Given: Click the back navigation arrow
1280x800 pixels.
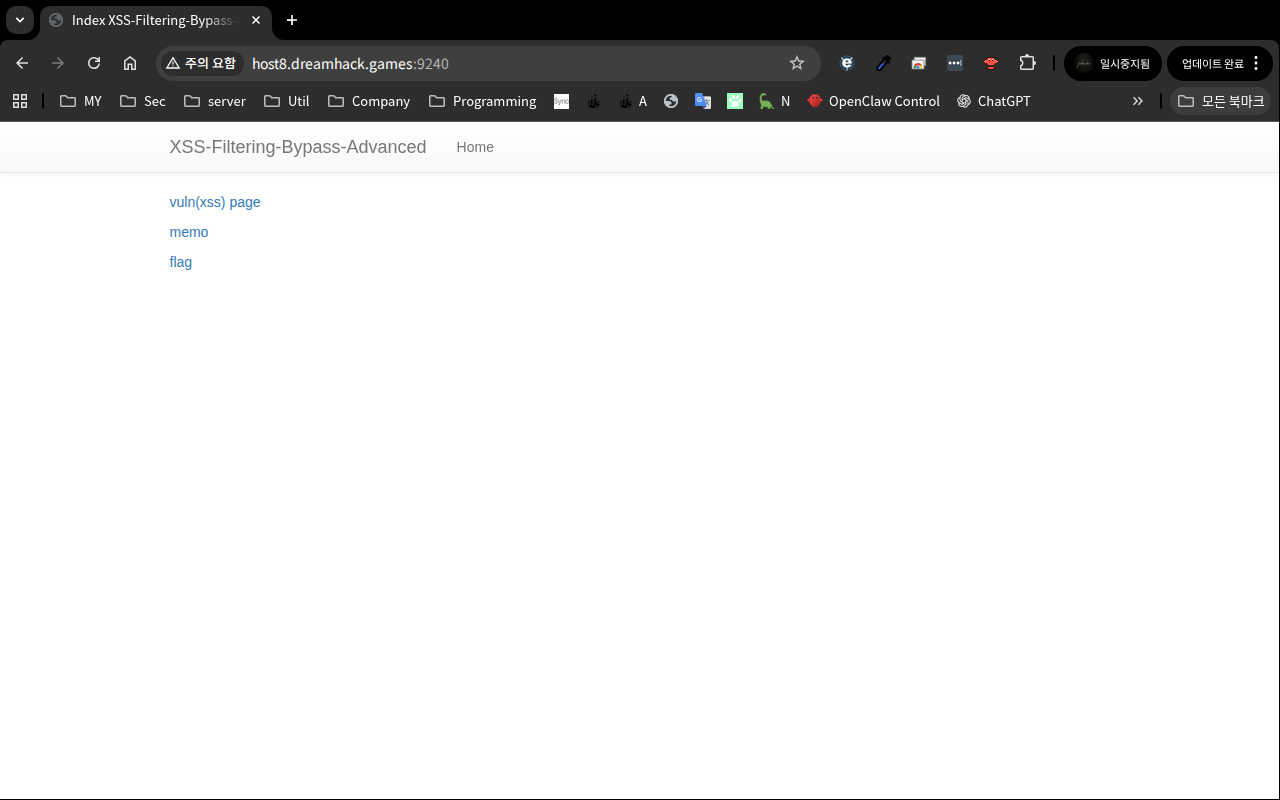Looking at the screenshot, I should (x=22, y=63).
